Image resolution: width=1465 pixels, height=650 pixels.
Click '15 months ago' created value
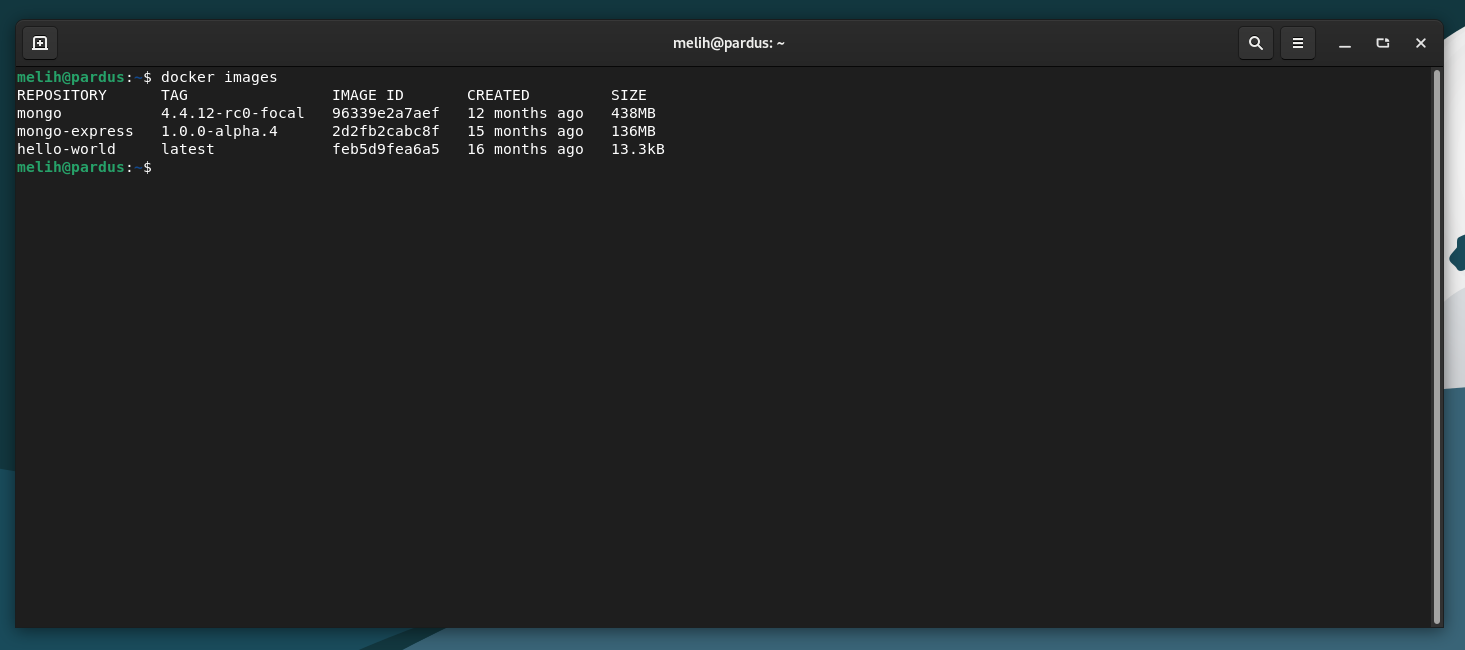pyautogui.click(x=525, y=131)
